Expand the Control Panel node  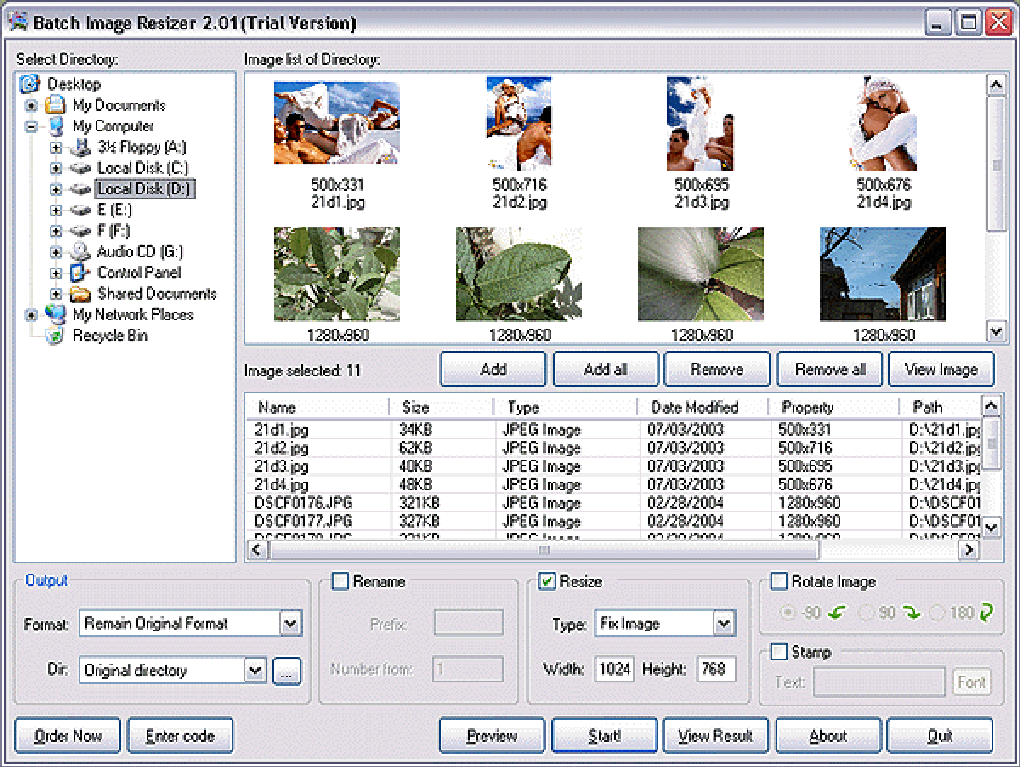coord(56,273)
